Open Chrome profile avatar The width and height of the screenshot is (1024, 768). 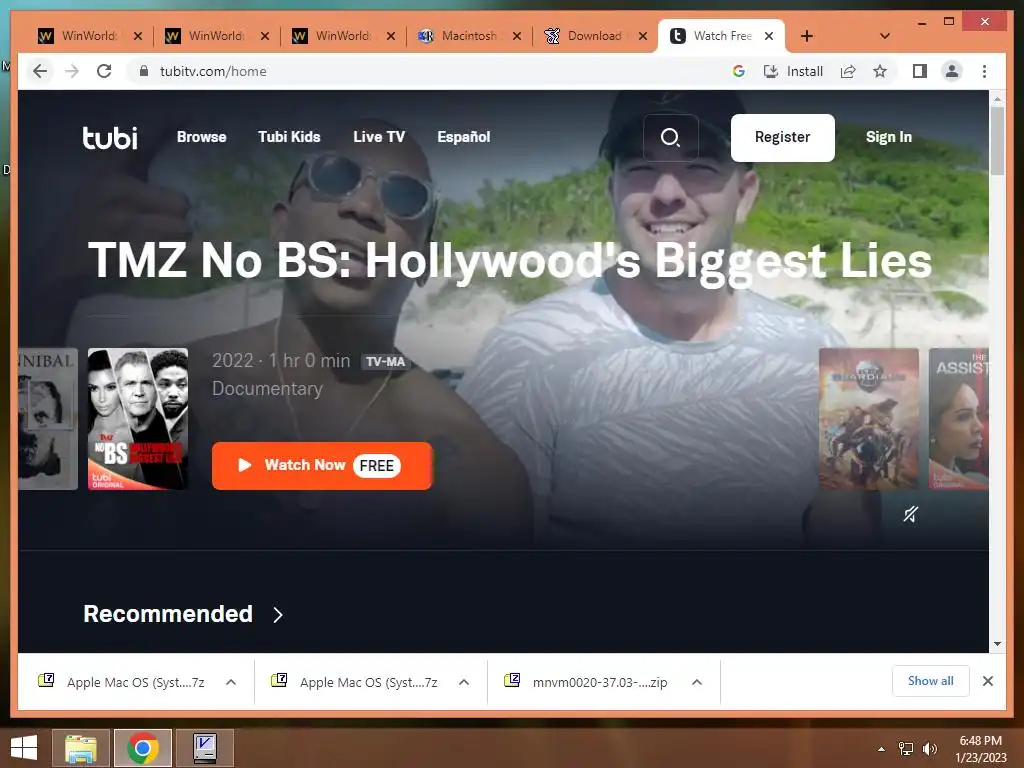[952, 71]
